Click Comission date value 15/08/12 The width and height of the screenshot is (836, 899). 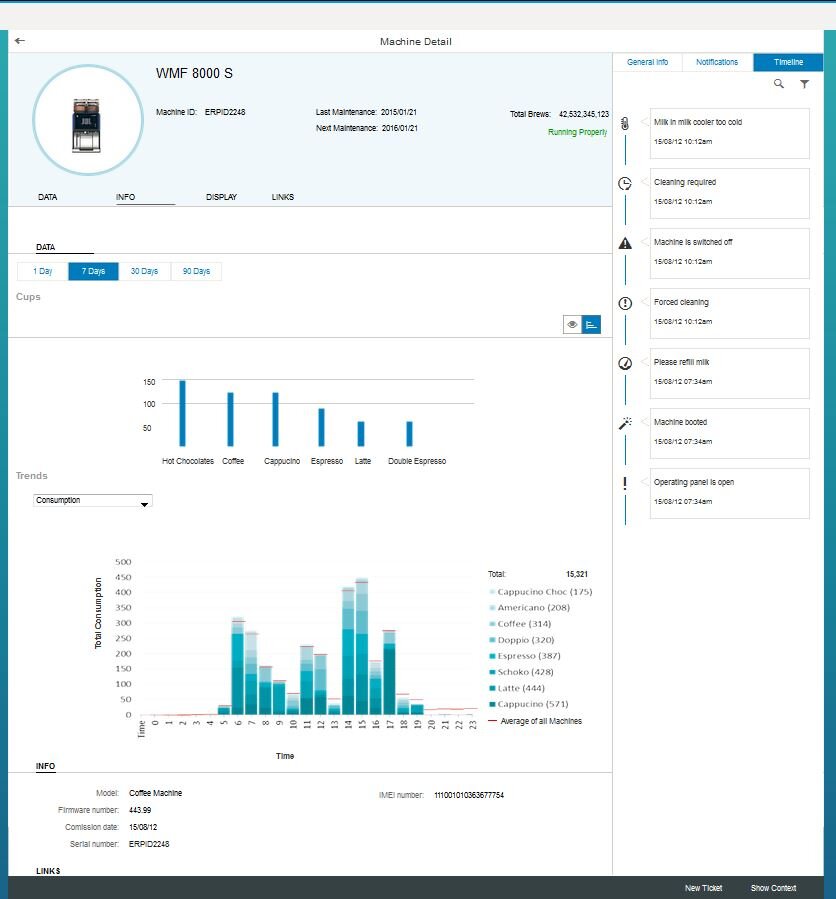pos(143,827)
